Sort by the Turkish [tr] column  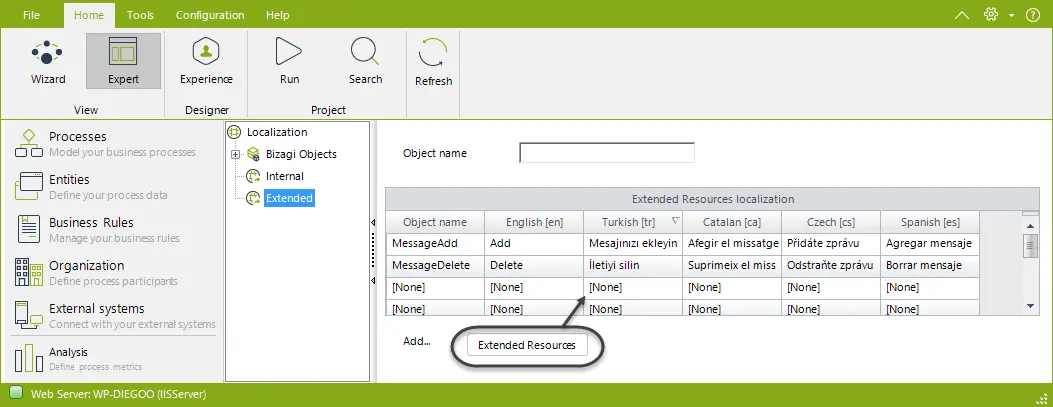click(x=633, y=222)
